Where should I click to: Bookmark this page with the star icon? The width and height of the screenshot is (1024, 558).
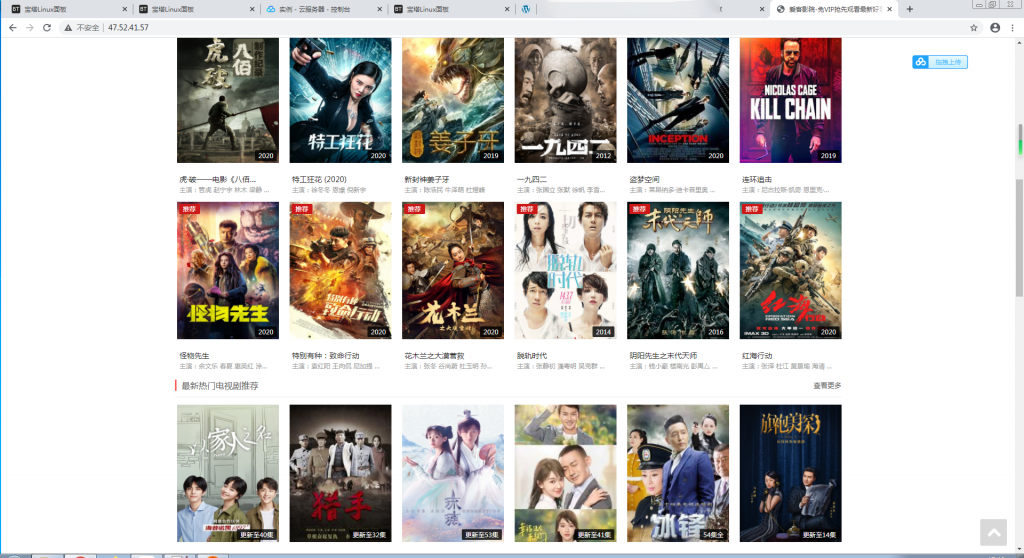click(973, 27)
